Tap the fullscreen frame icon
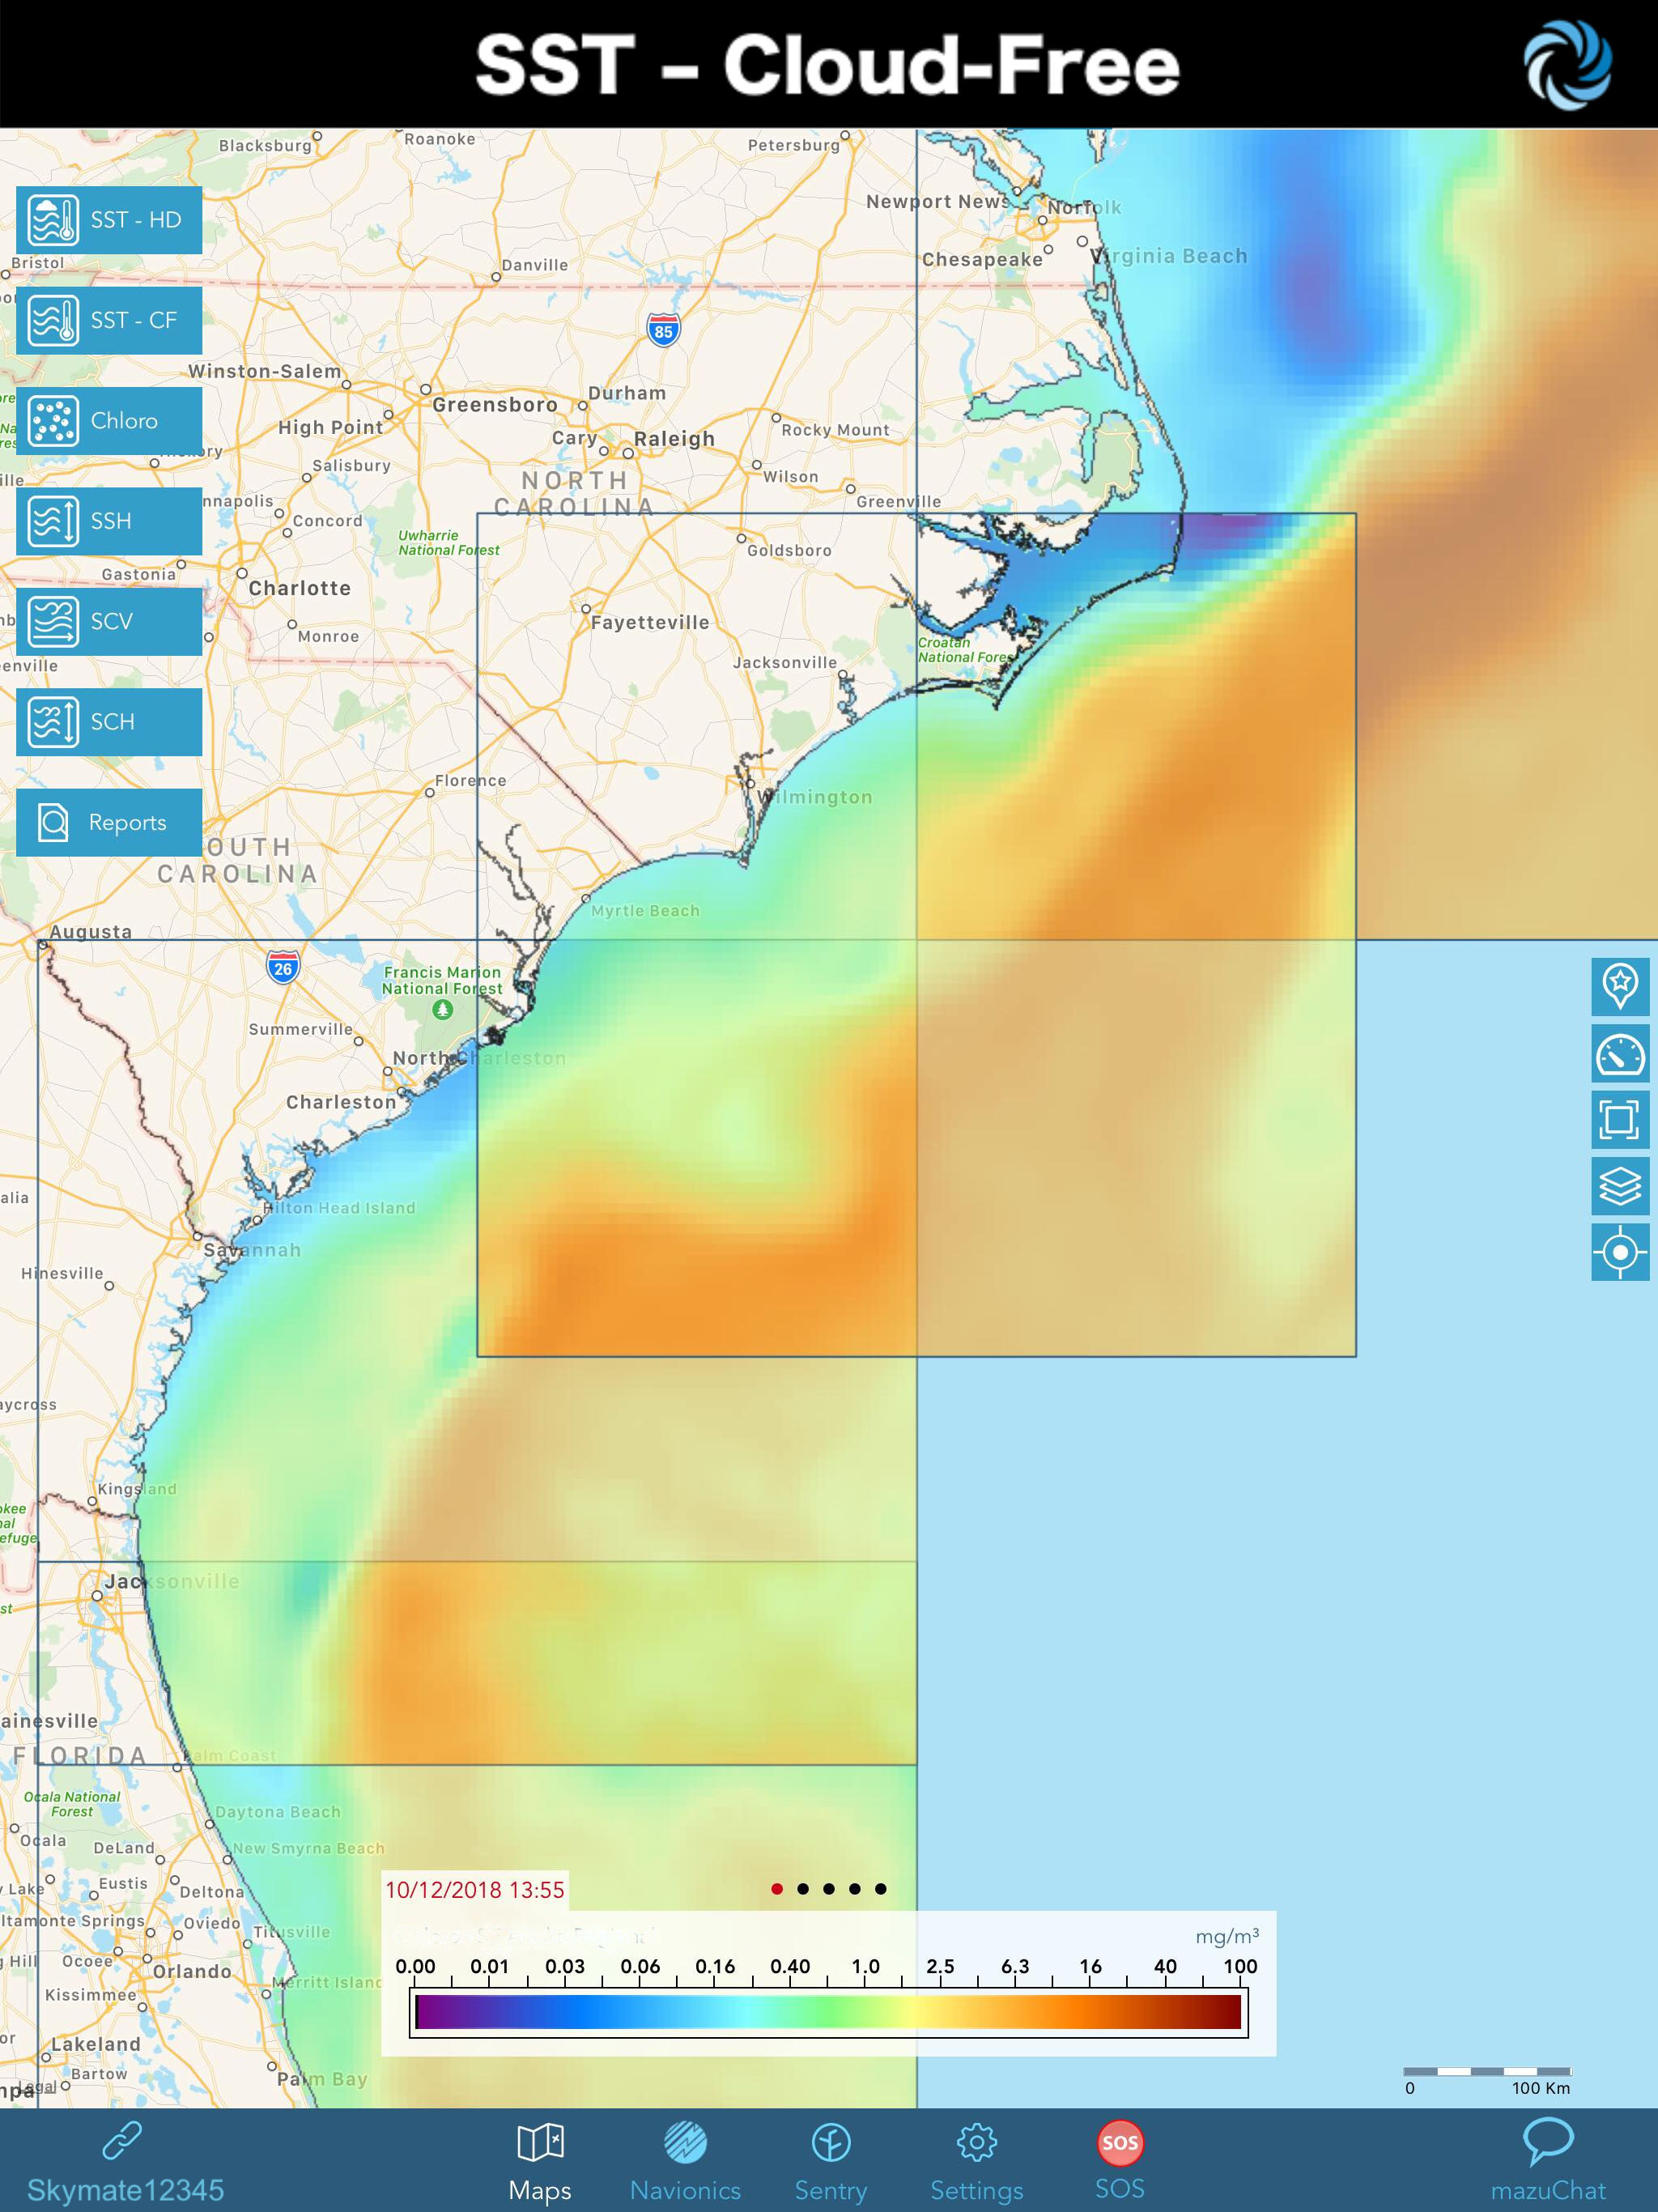The image size is (1658, 2212). (1620, 1119)
